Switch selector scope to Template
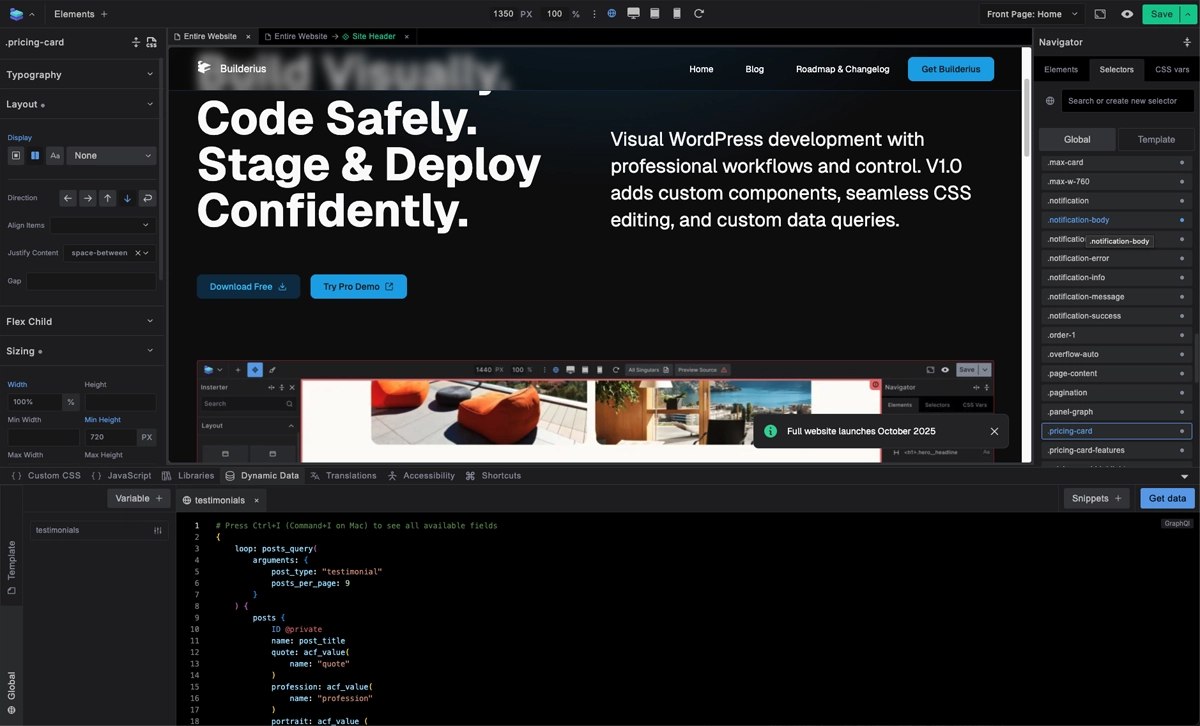The height and width of the screenshot is (726, 1200). pos(1155,139)
